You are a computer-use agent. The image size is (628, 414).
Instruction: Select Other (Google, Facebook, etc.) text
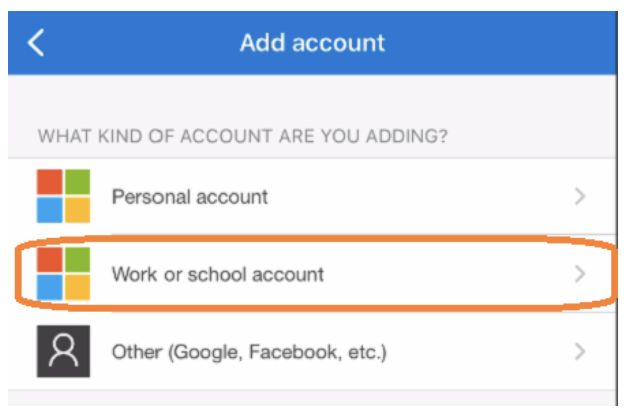[249, 352]
